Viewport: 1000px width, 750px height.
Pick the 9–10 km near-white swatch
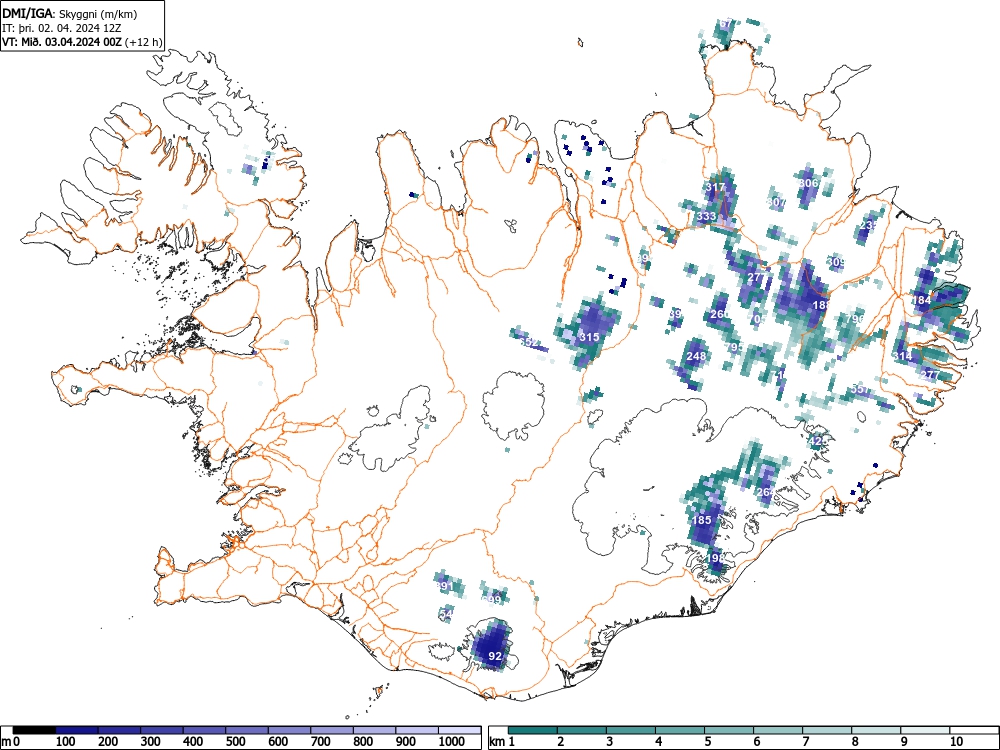pyautogui.click(x=925, y=730)
